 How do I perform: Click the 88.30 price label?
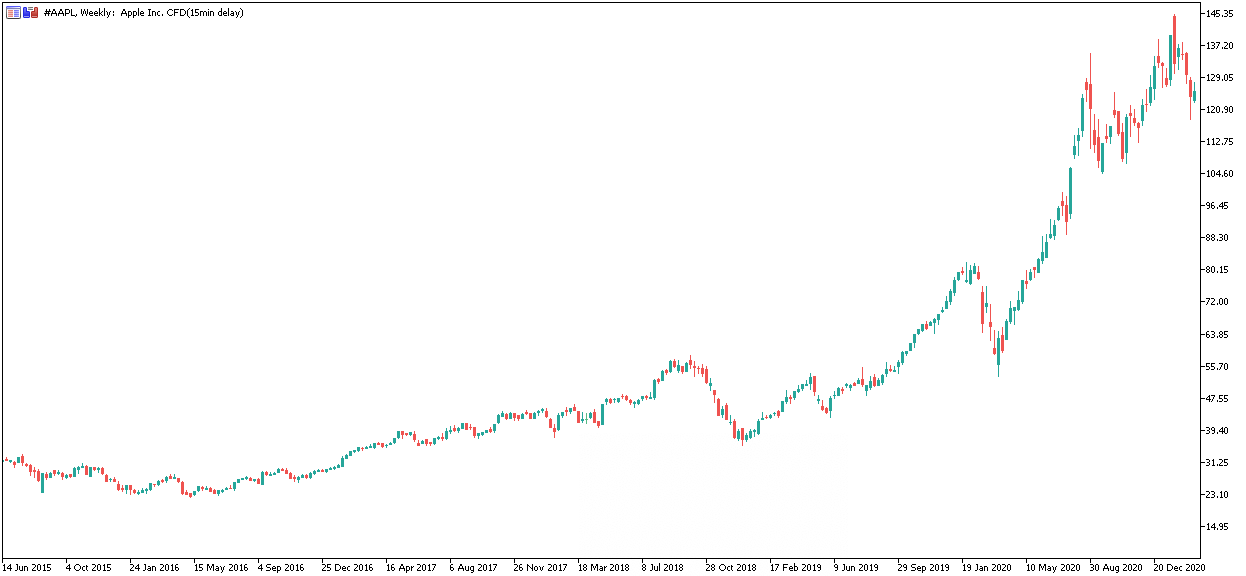click(1218, 237)
